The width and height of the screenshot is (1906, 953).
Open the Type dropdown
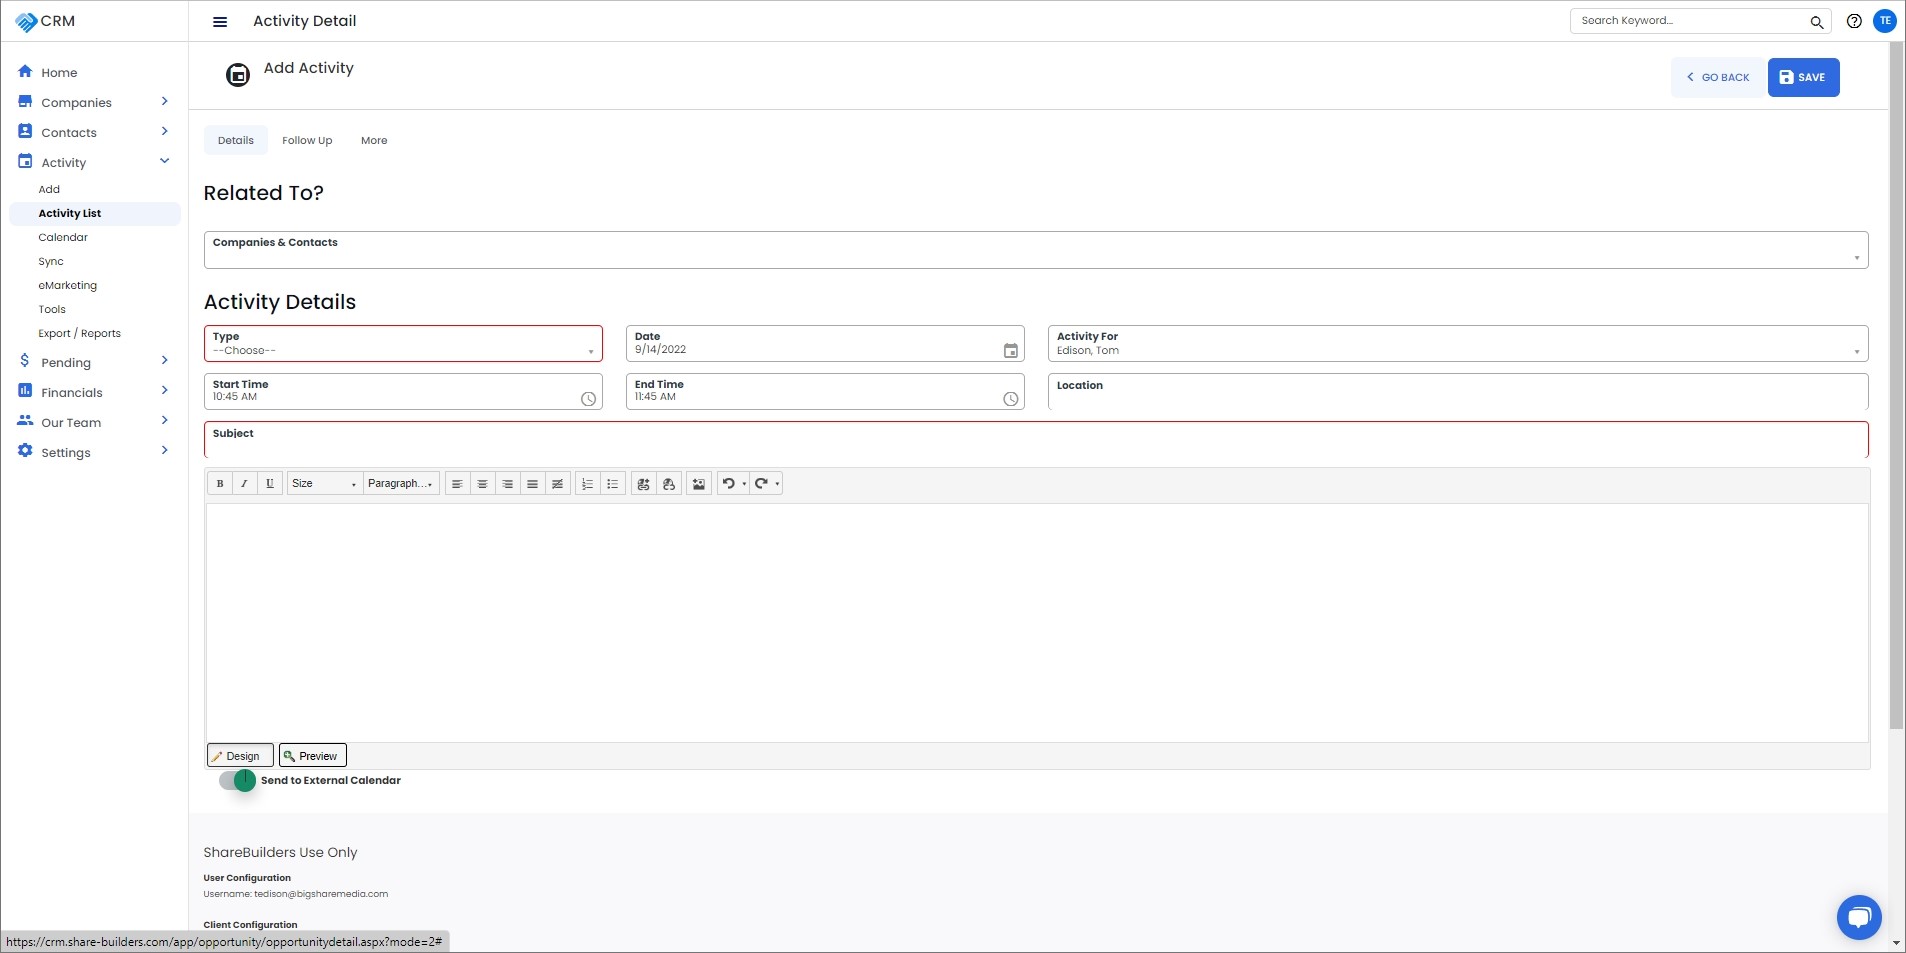pos(403,344)
